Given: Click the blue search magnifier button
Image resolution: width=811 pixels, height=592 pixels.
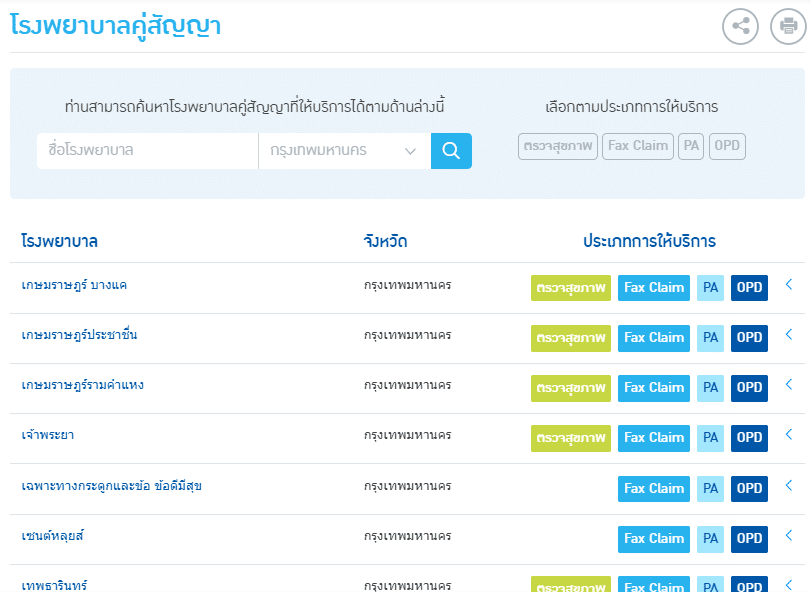Looking at the screenshot, I should (451, 151).
